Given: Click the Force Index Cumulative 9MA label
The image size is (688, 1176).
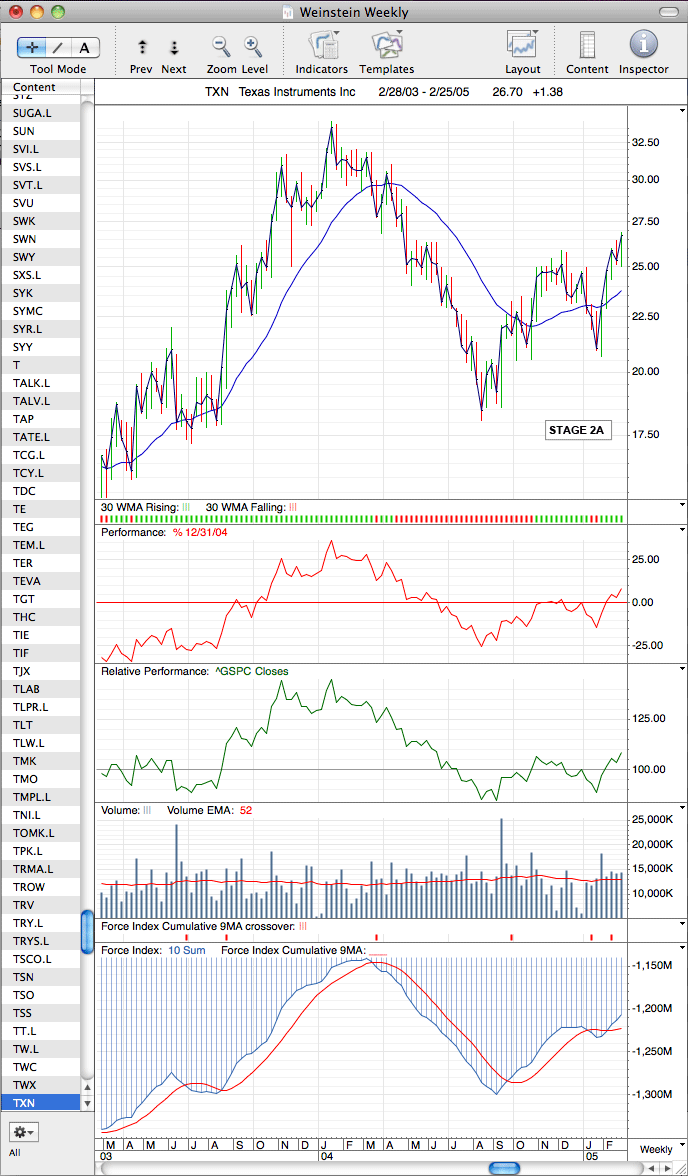Looking at the screenshot, I should [x=304, y=950].
